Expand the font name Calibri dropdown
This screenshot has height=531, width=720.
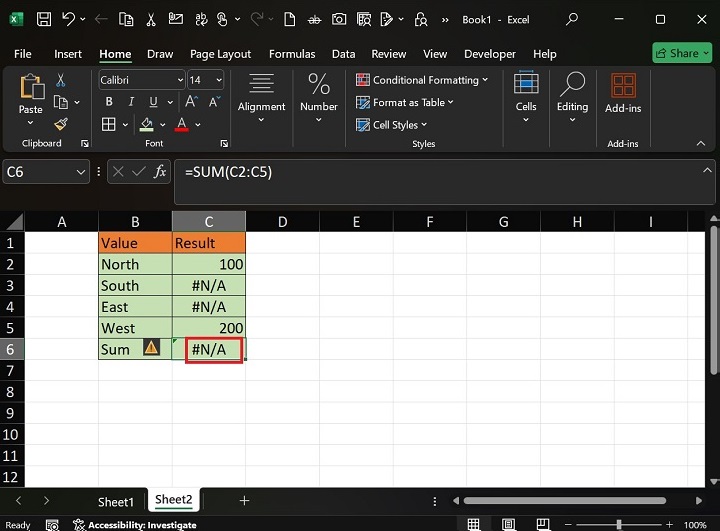180,80
